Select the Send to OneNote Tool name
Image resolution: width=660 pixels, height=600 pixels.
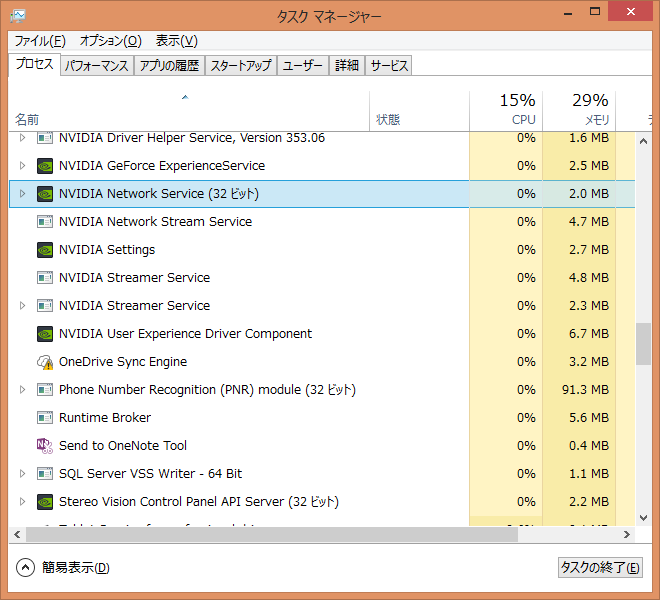122,446
